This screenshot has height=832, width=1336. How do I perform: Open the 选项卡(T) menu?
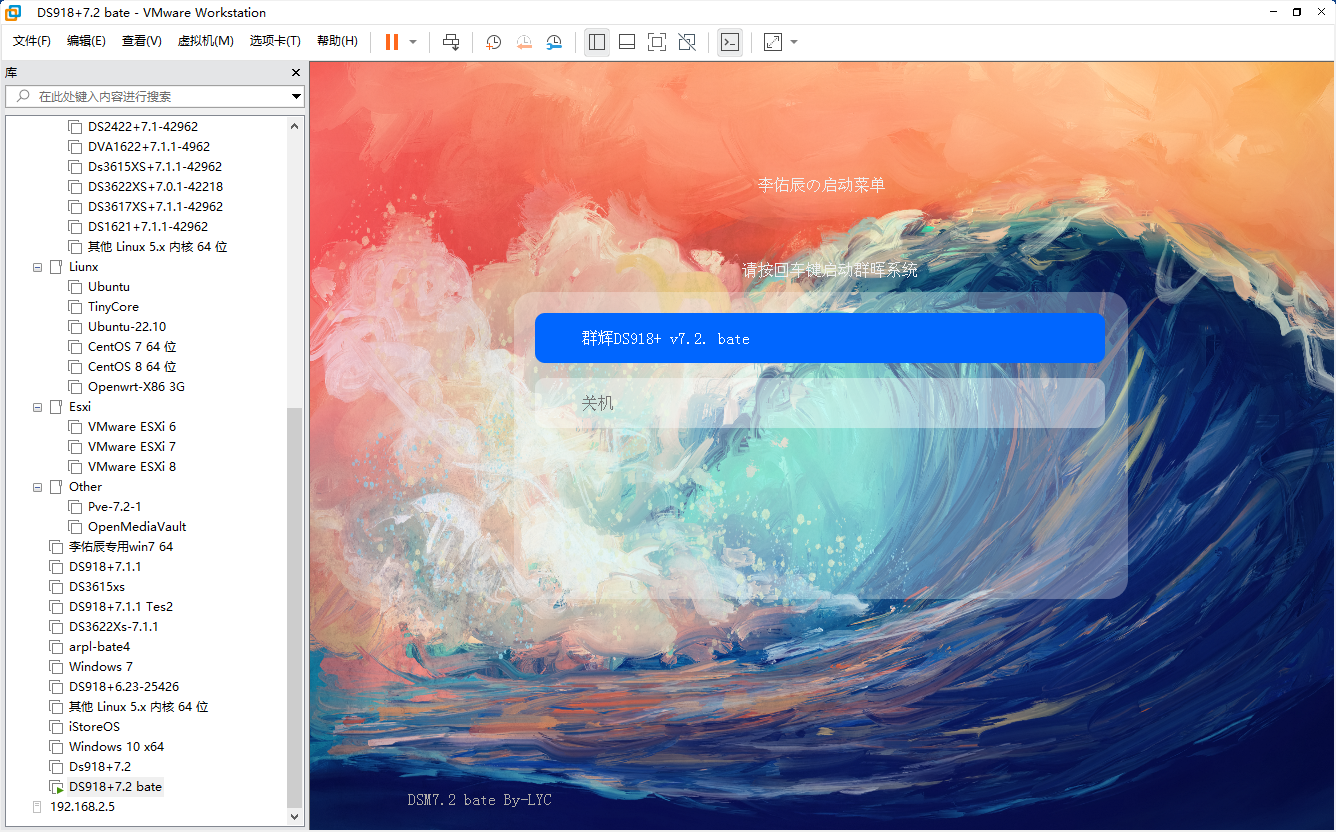click(275, 41)
